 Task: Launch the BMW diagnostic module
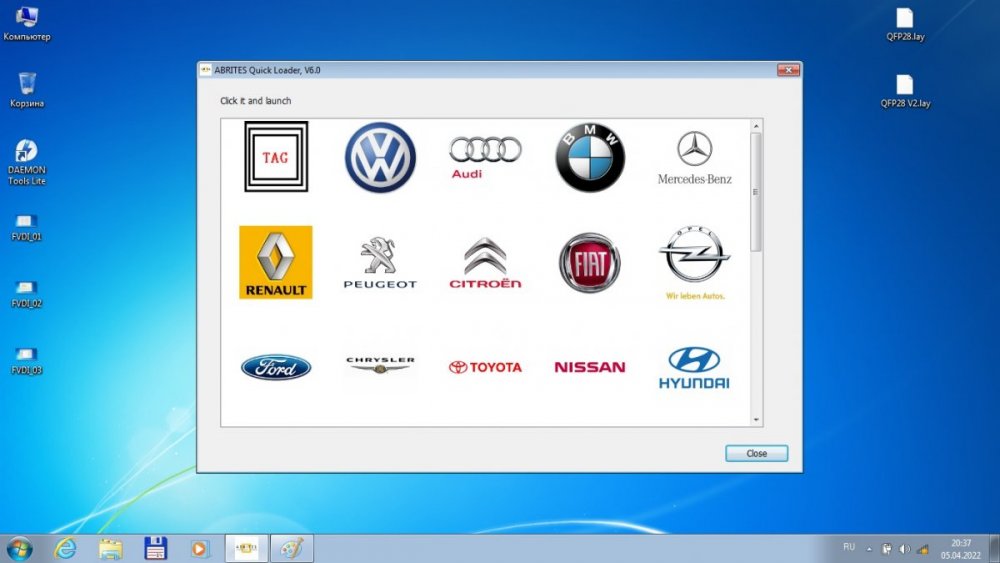[590, 158]
